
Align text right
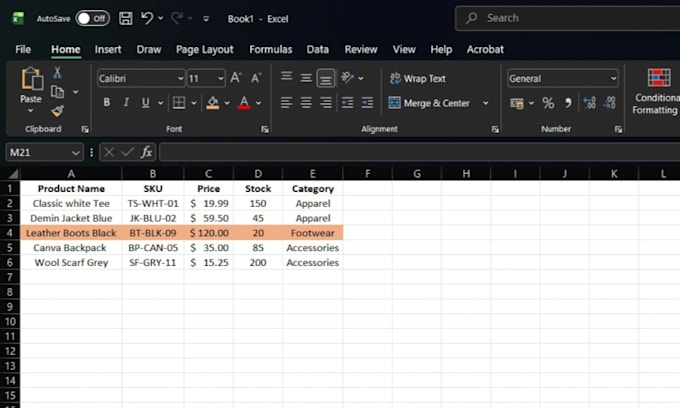[326, 103]
